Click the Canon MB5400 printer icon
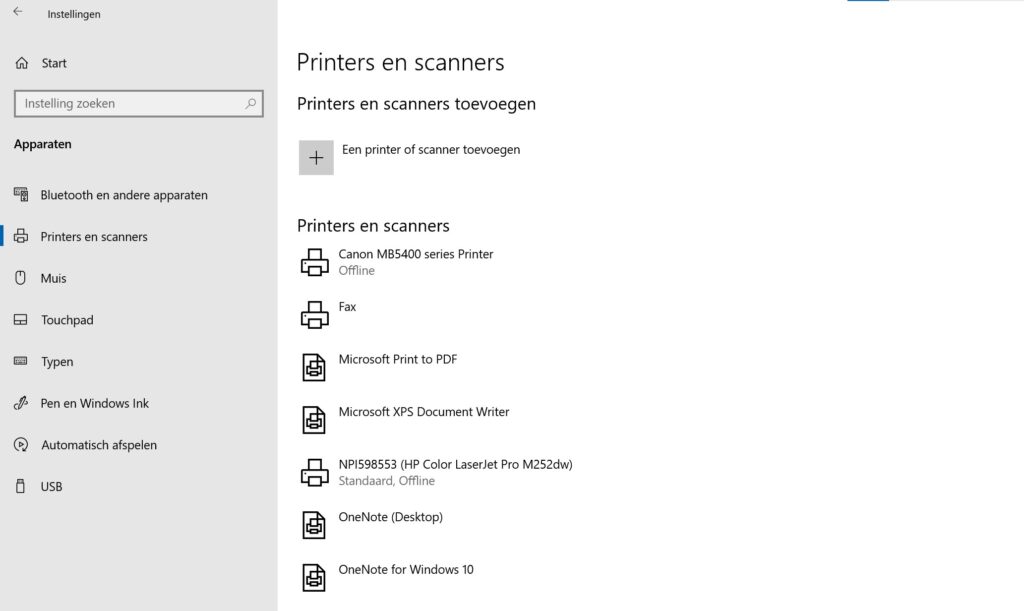 pyautogui.click(x=315, y=262)
